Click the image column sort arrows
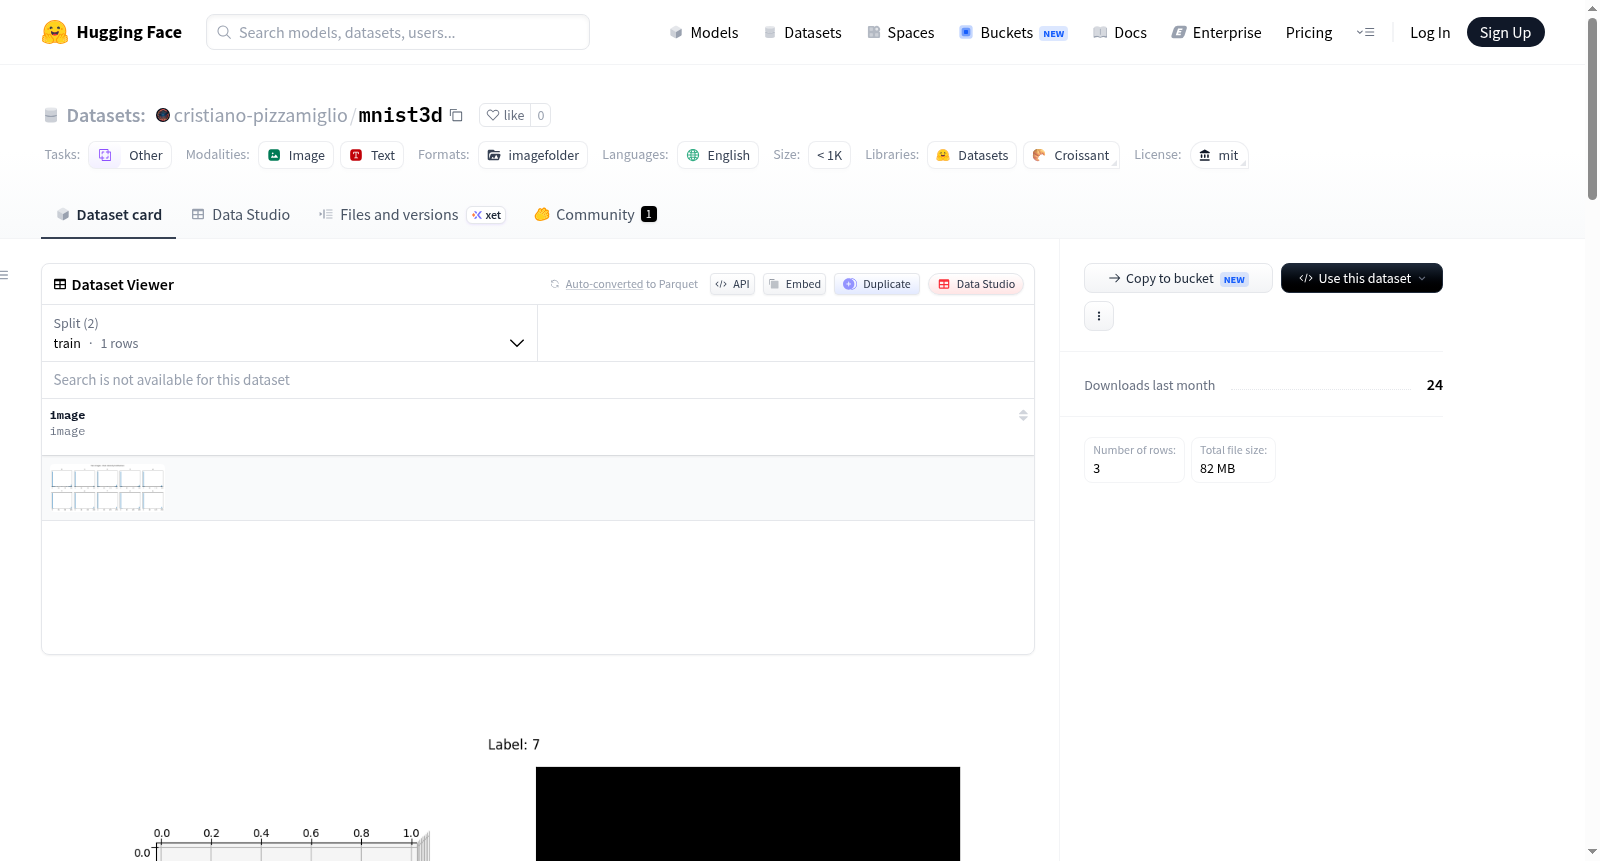 click(x=1023, y=415)
